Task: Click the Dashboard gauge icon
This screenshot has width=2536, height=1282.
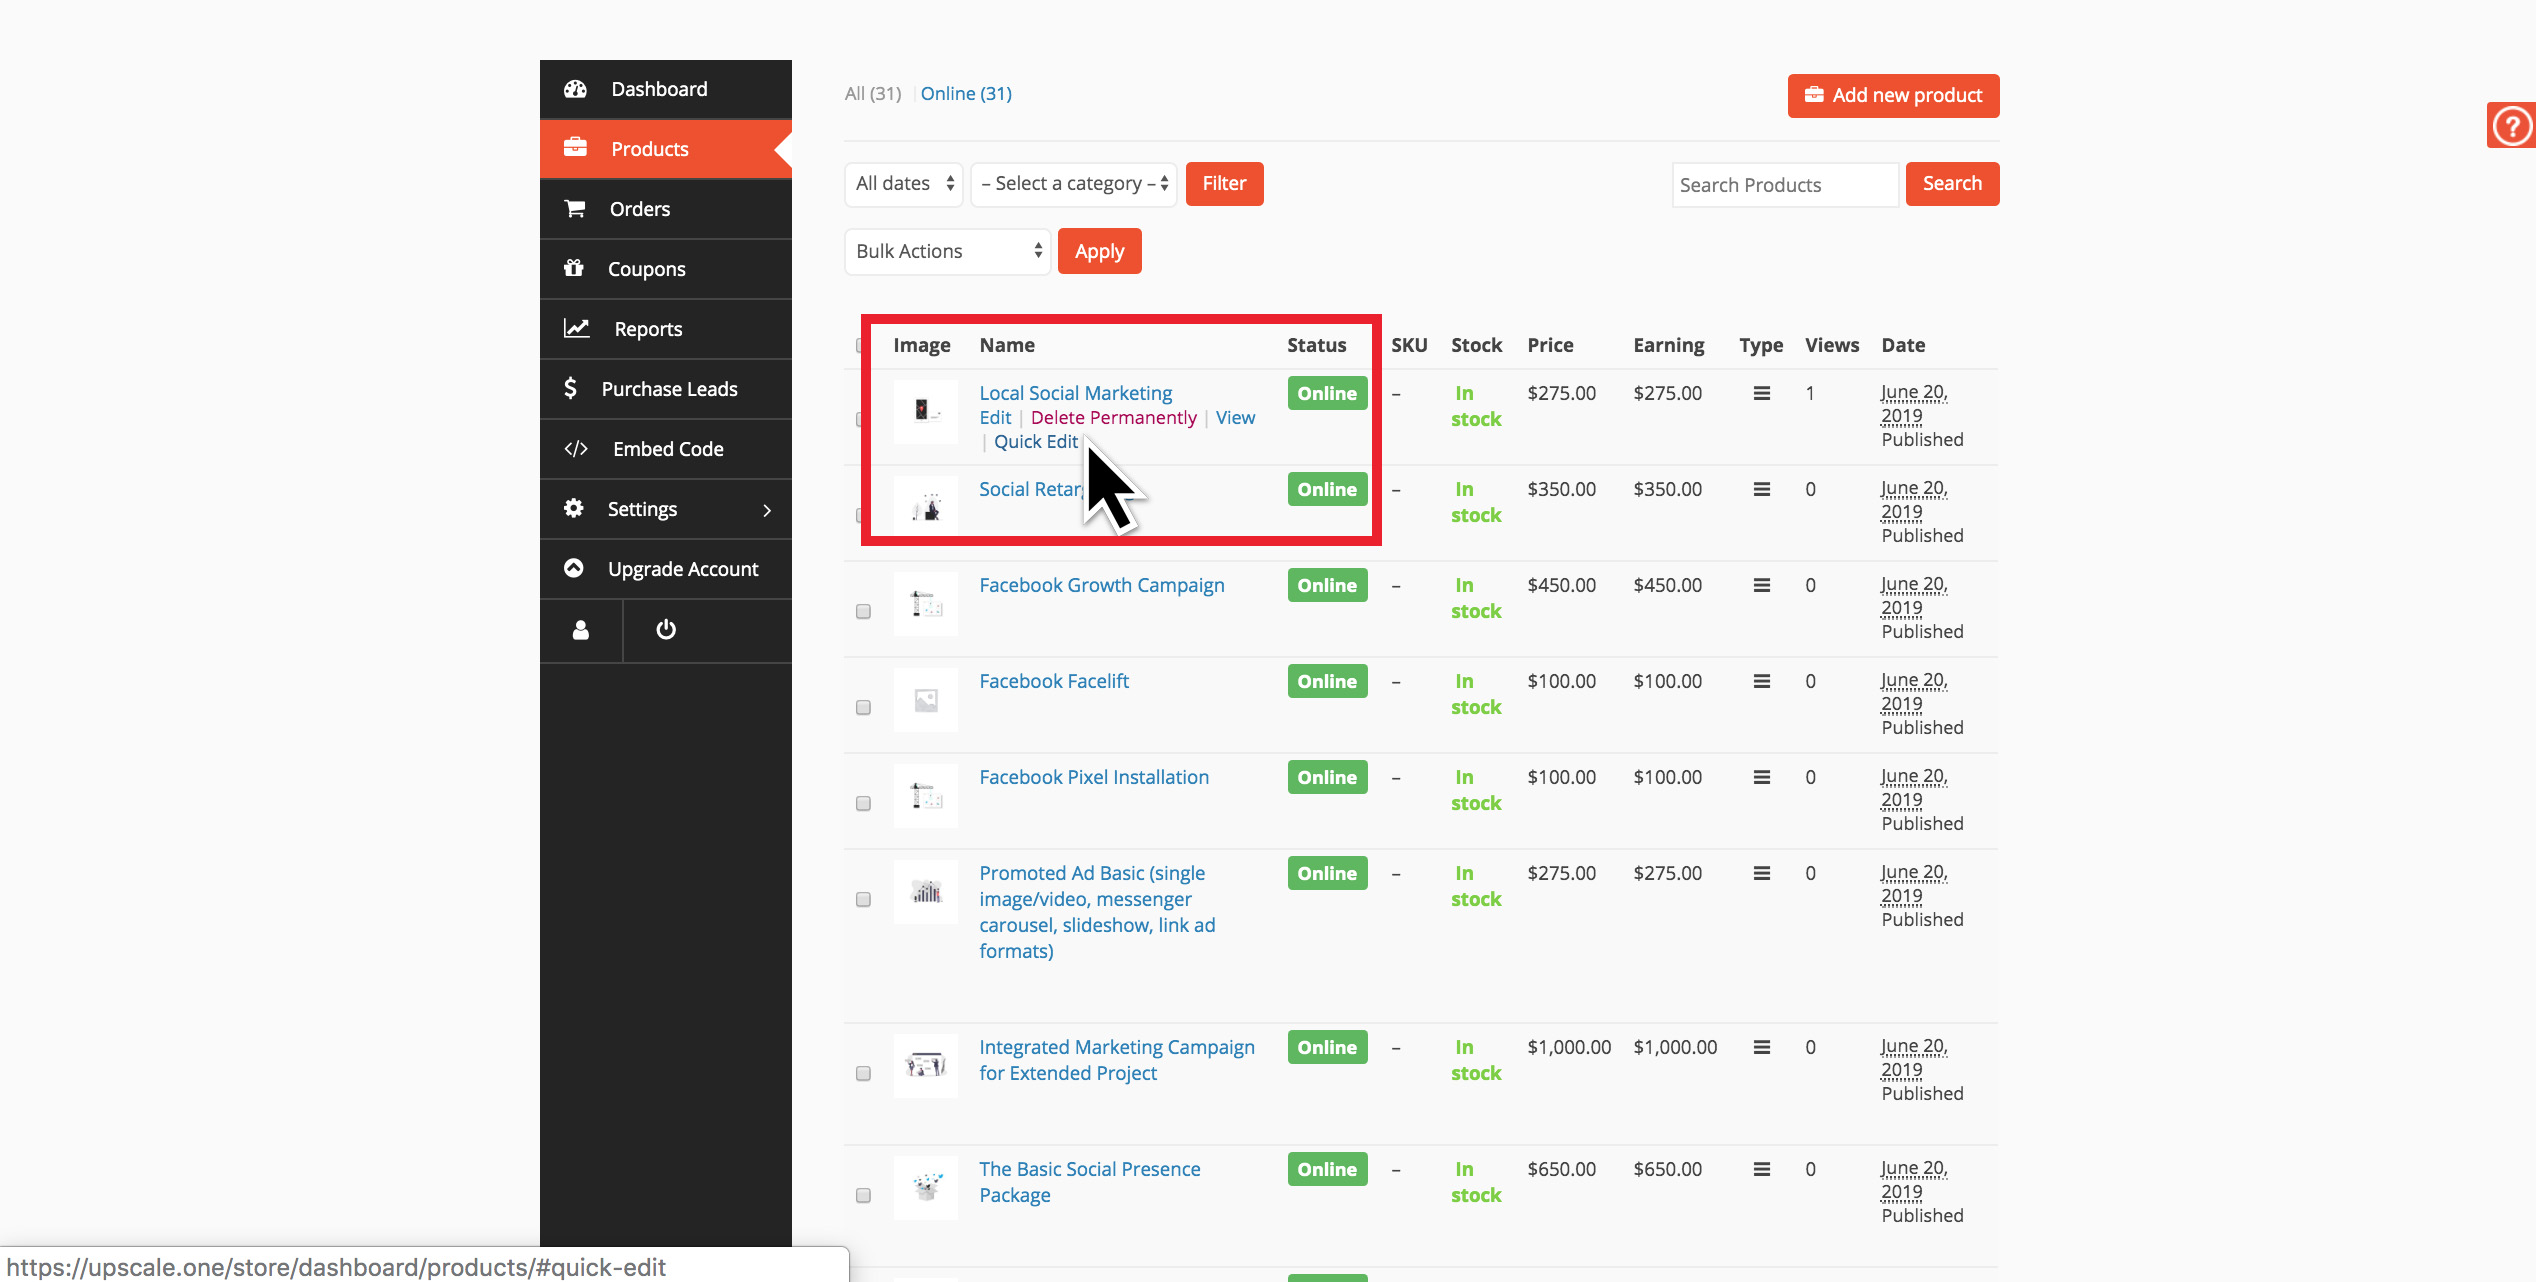Action: point(575,89)
